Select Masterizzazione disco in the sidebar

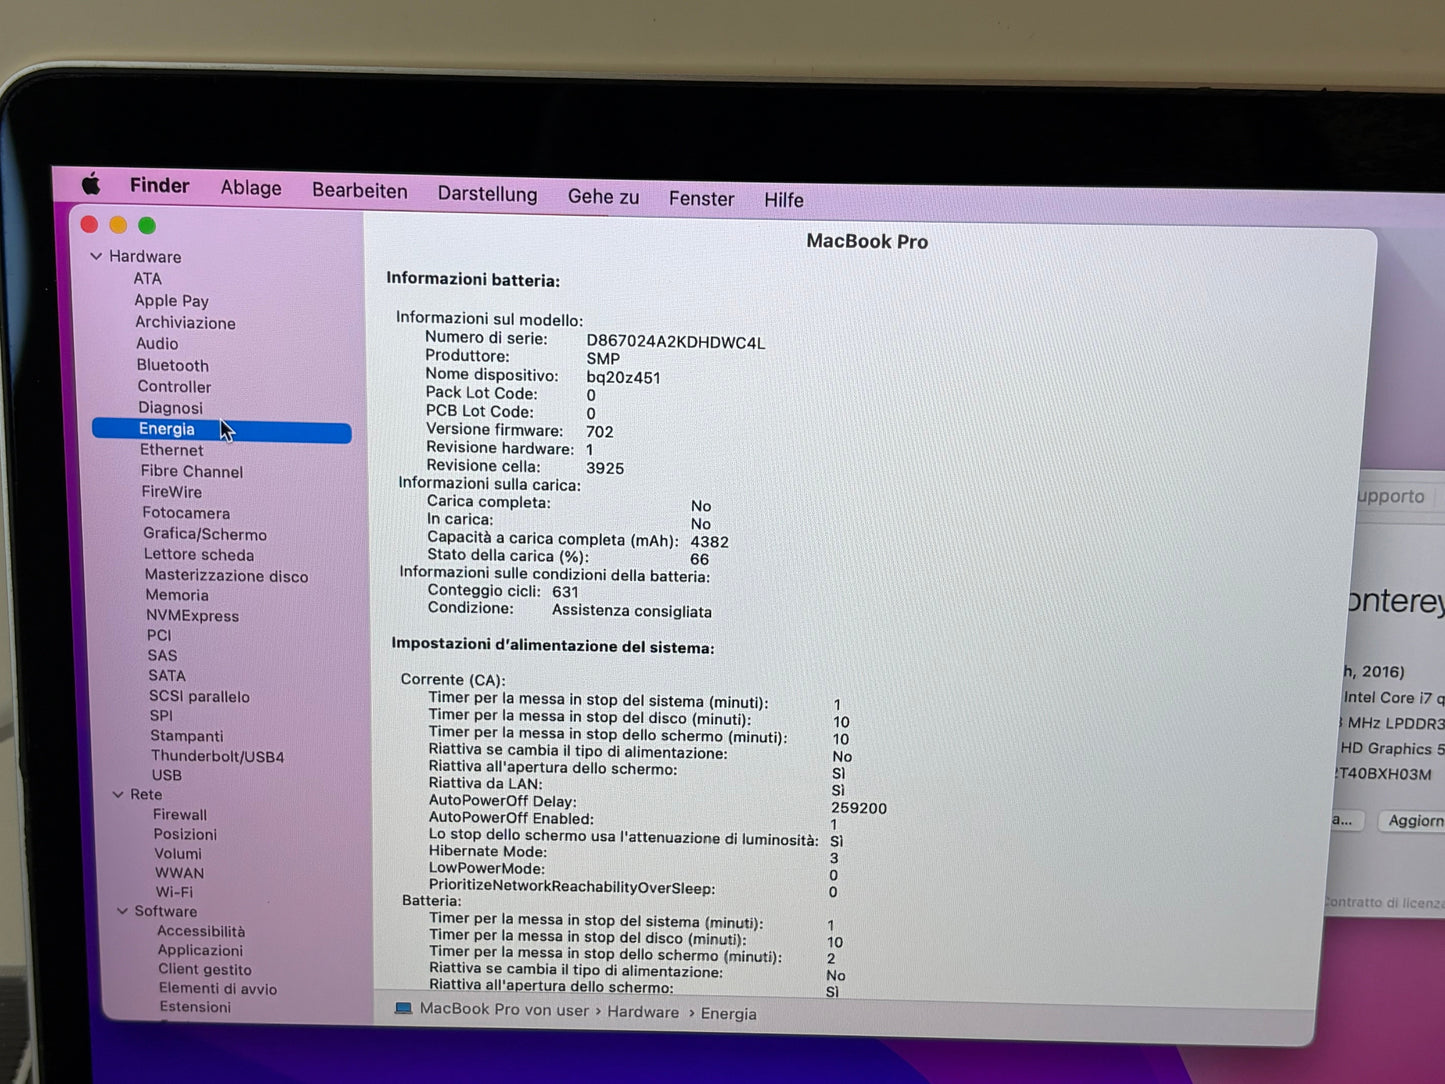point(226,576)
